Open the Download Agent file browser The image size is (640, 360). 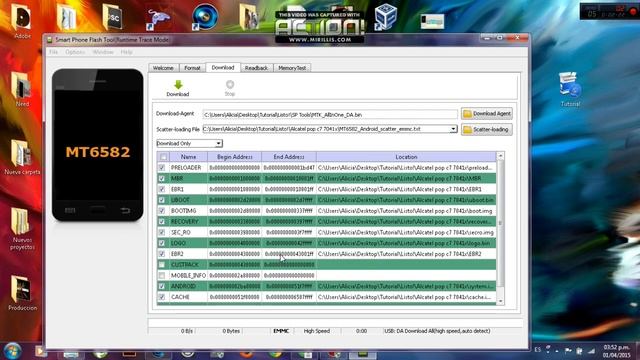click(487, 113)
